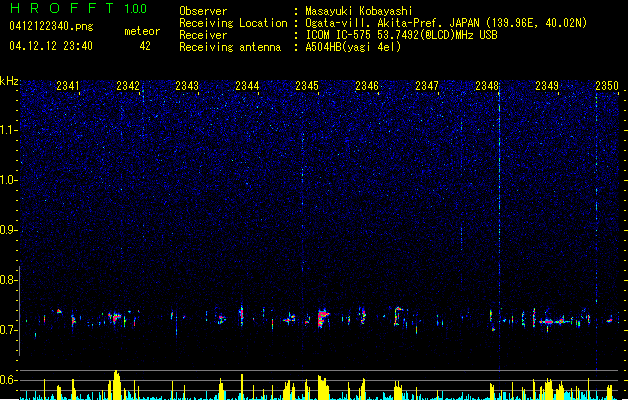
Task: Click the tall yellow intensity bar below 2342
Action: click(116, 385)
